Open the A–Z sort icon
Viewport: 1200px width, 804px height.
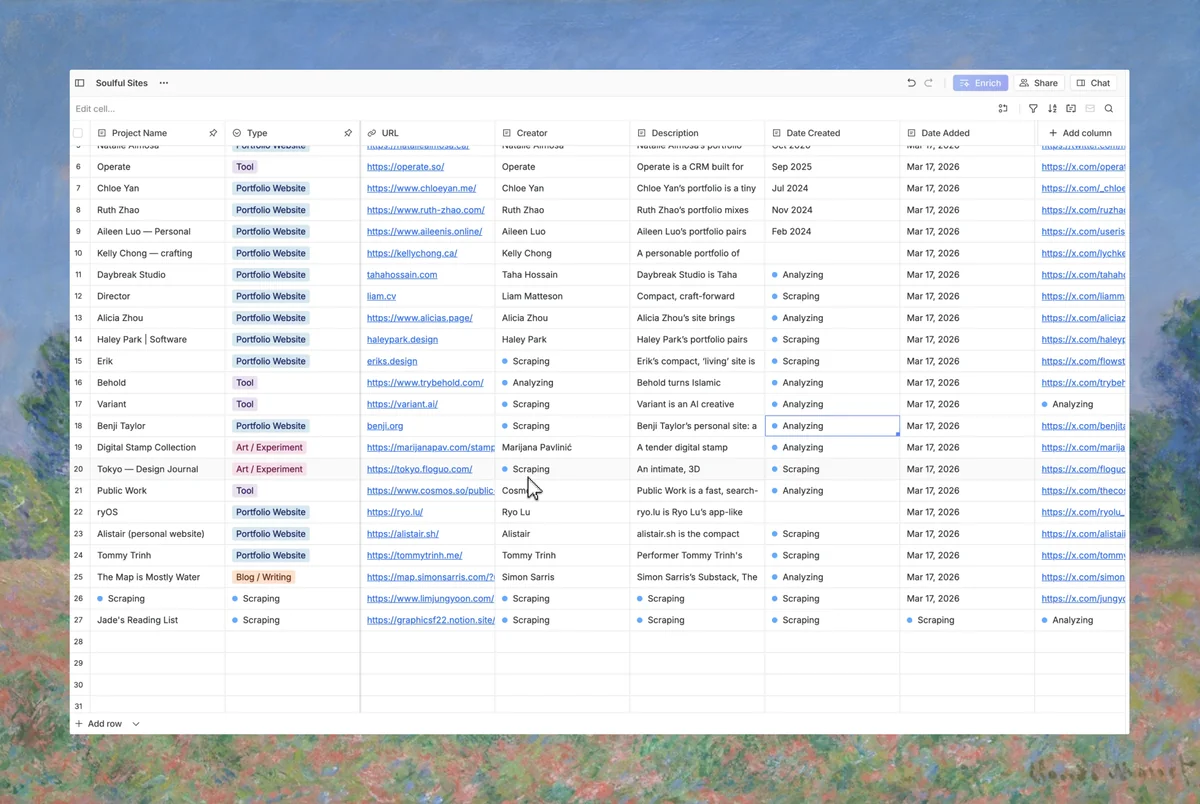[x=1052, y=109]
